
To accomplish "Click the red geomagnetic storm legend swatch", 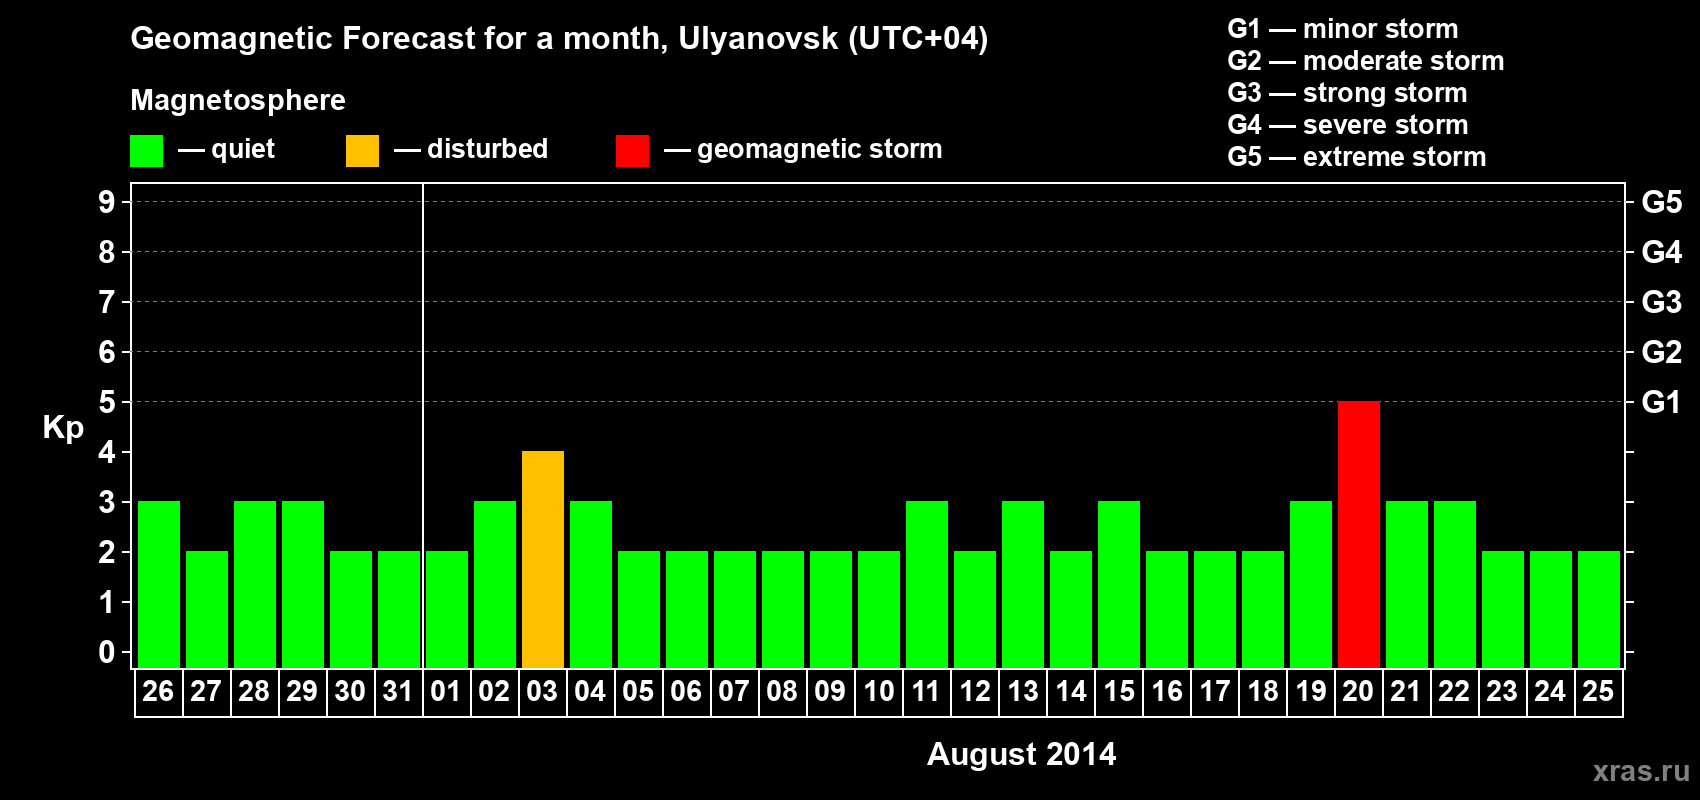I will (632, 151).
